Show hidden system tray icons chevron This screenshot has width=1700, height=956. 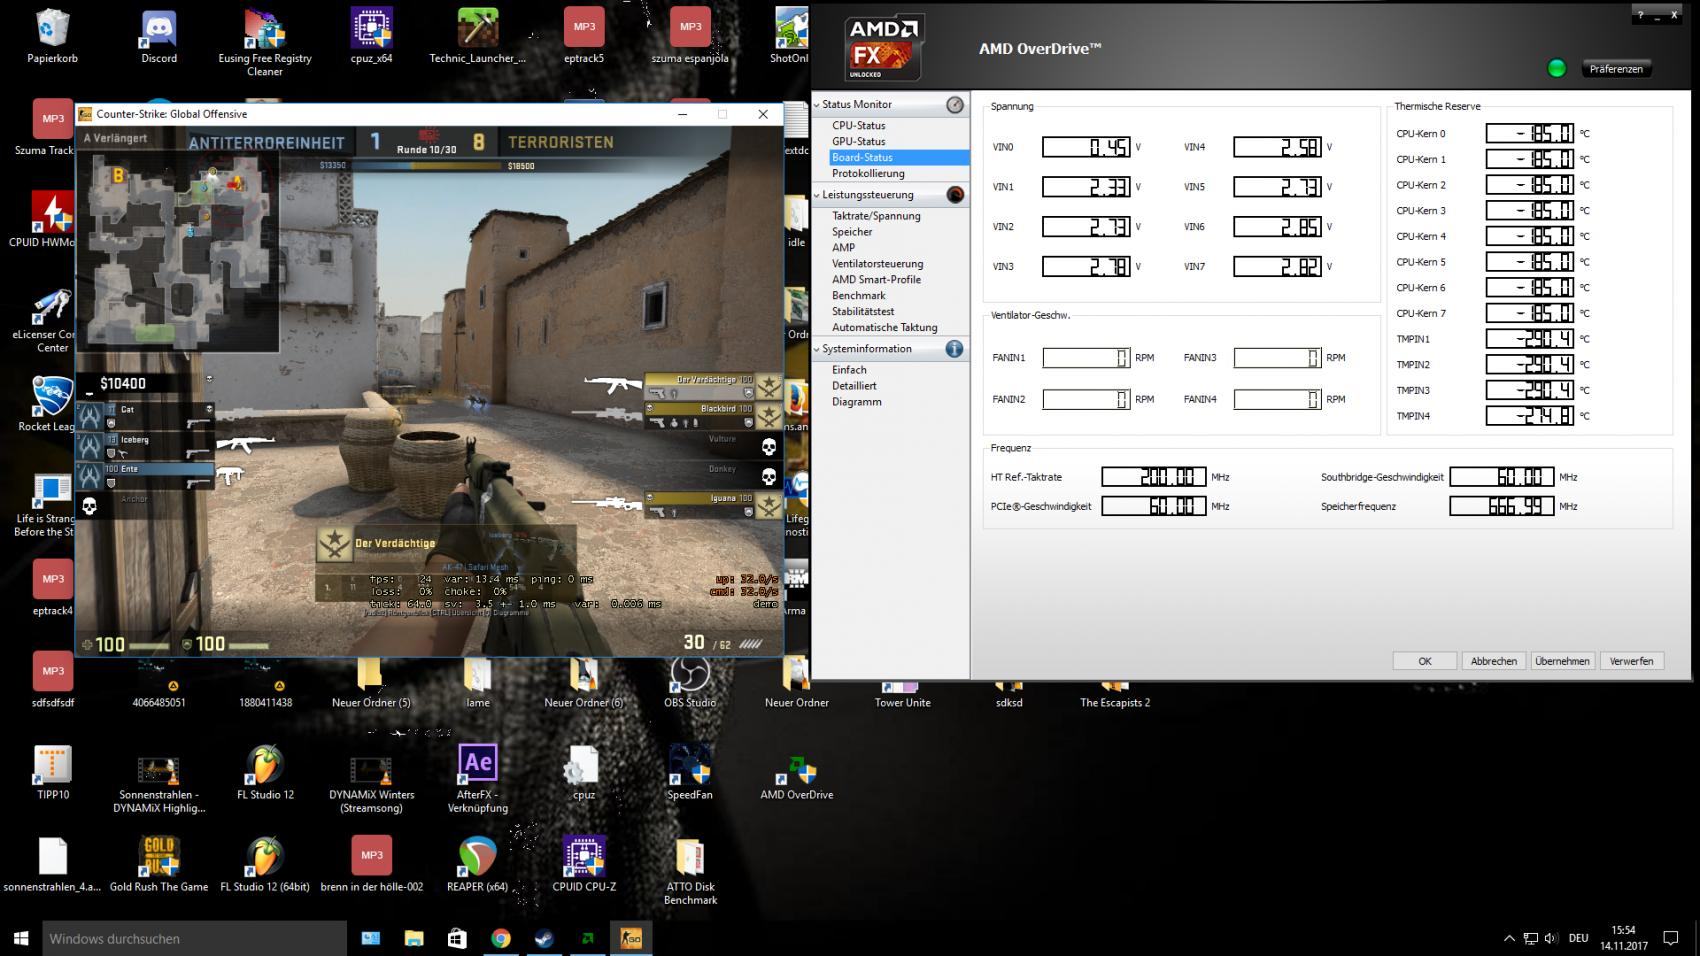click(x=1509, y=938)
